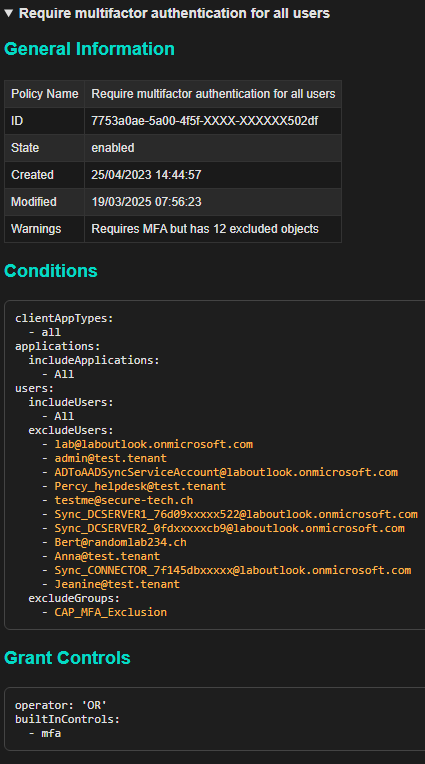This screenshot has height=764, width=425.
Task: Open Sync_CONNECTOR account entry
Action: coord(233,571)
